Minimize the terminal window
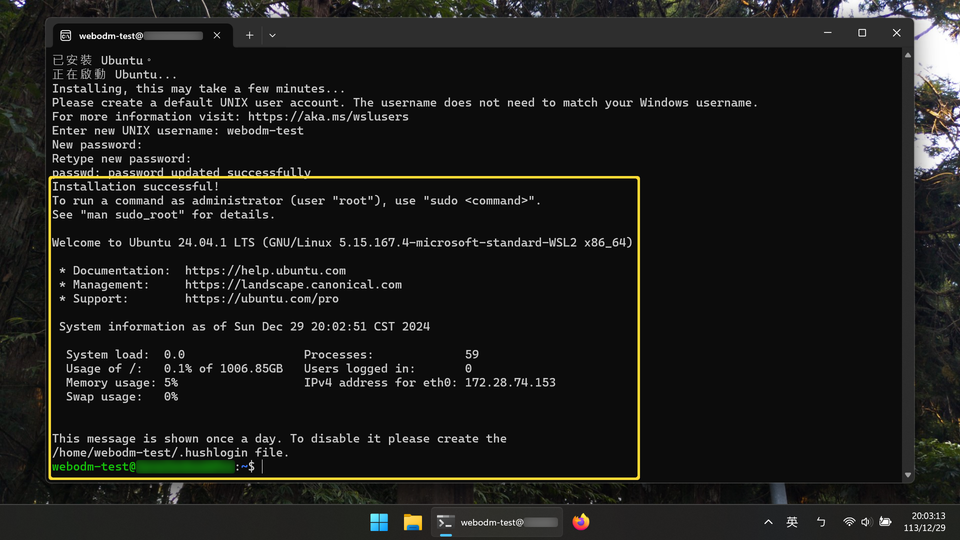The image size is (960, 540). coord(828,33)
